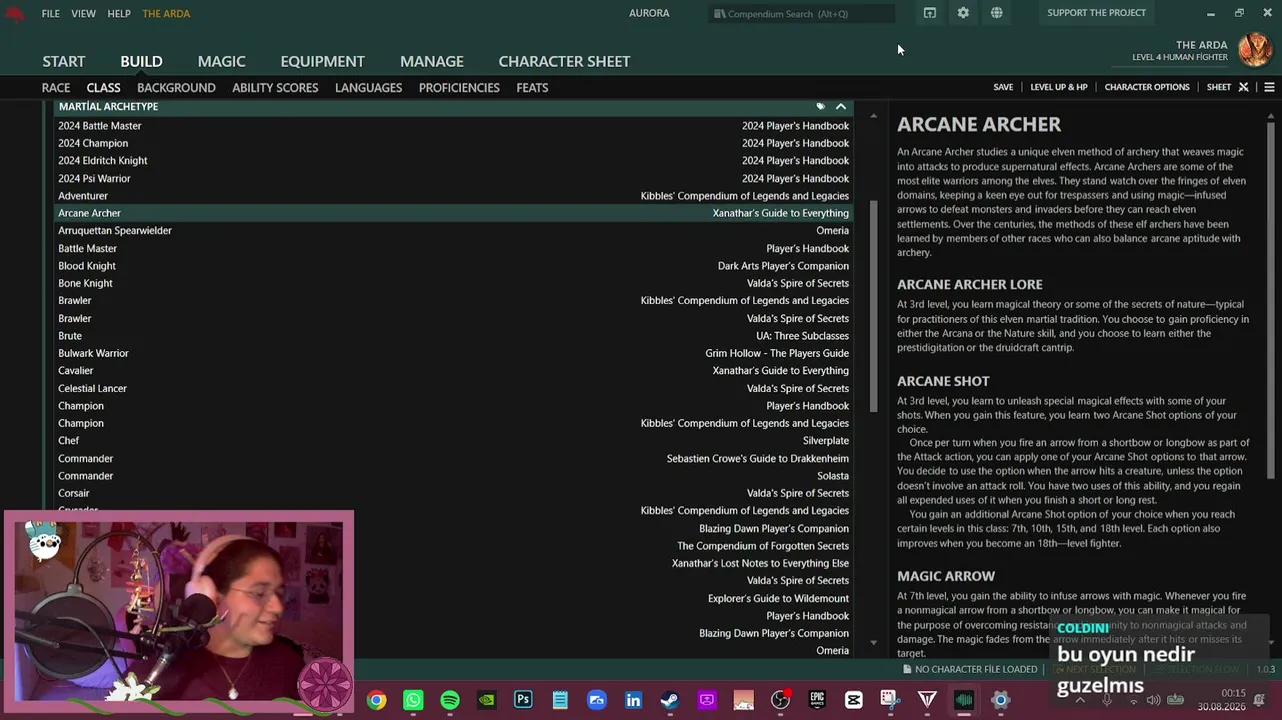Open the volume control in system tray
The height and width of the screenshot is (720, 1282).
(1152, 700)
